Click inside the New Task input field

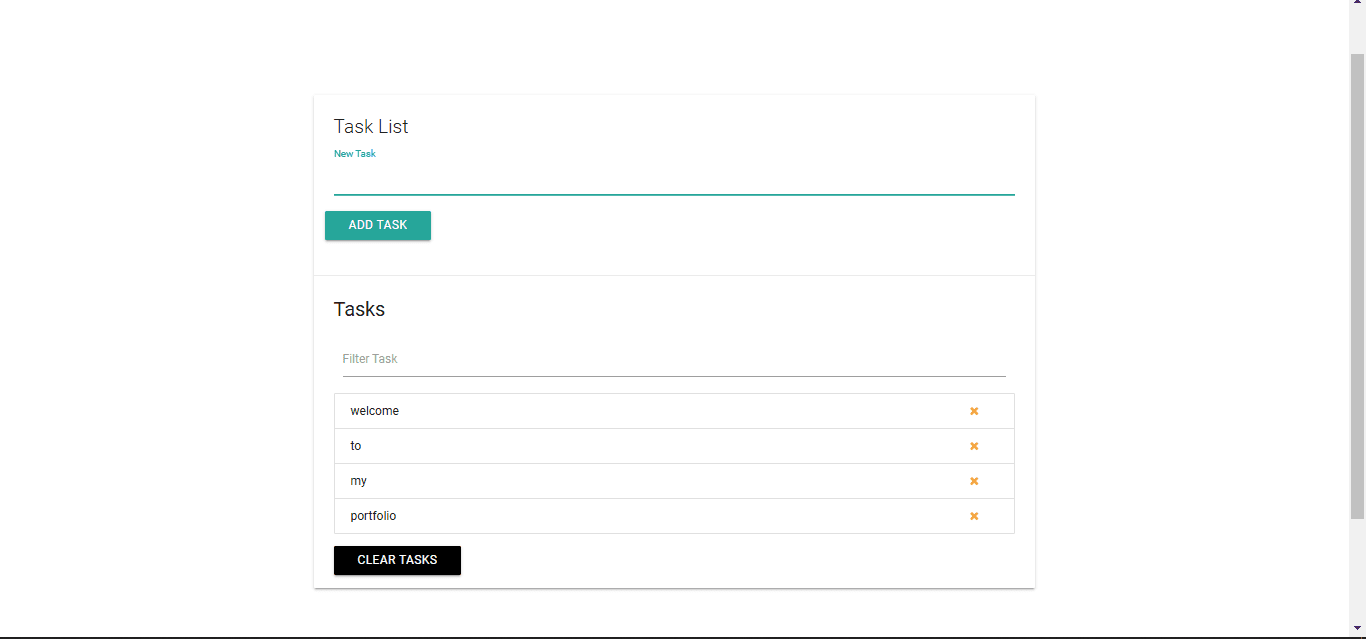coord(674,180)
